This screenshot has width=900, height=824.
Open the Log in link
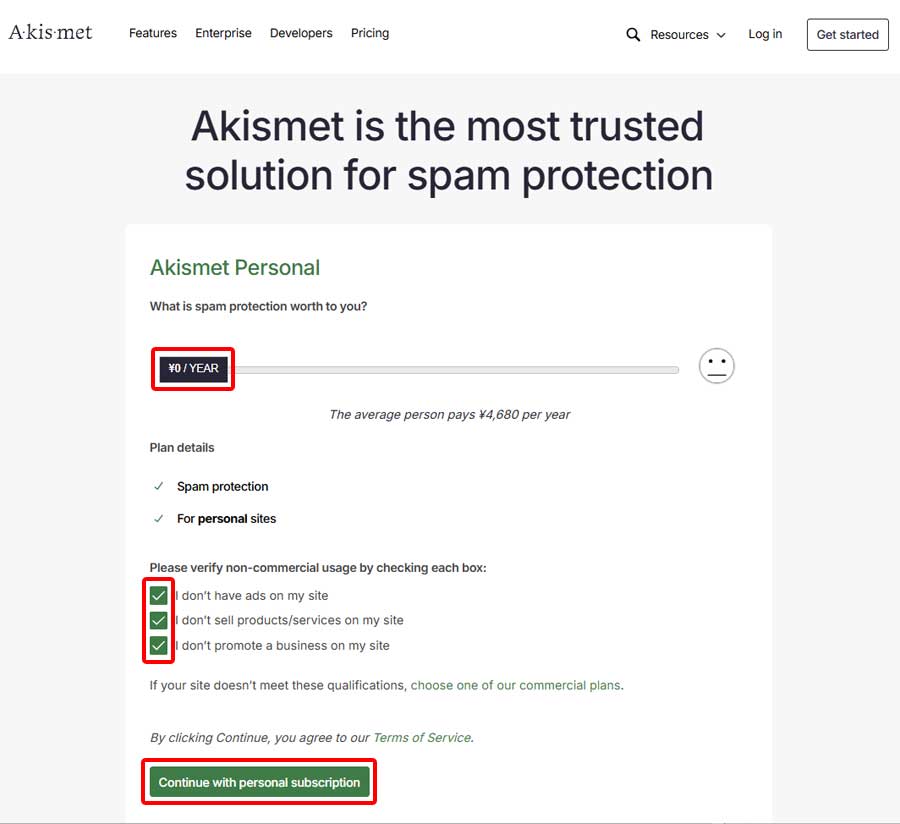(765, 34)
